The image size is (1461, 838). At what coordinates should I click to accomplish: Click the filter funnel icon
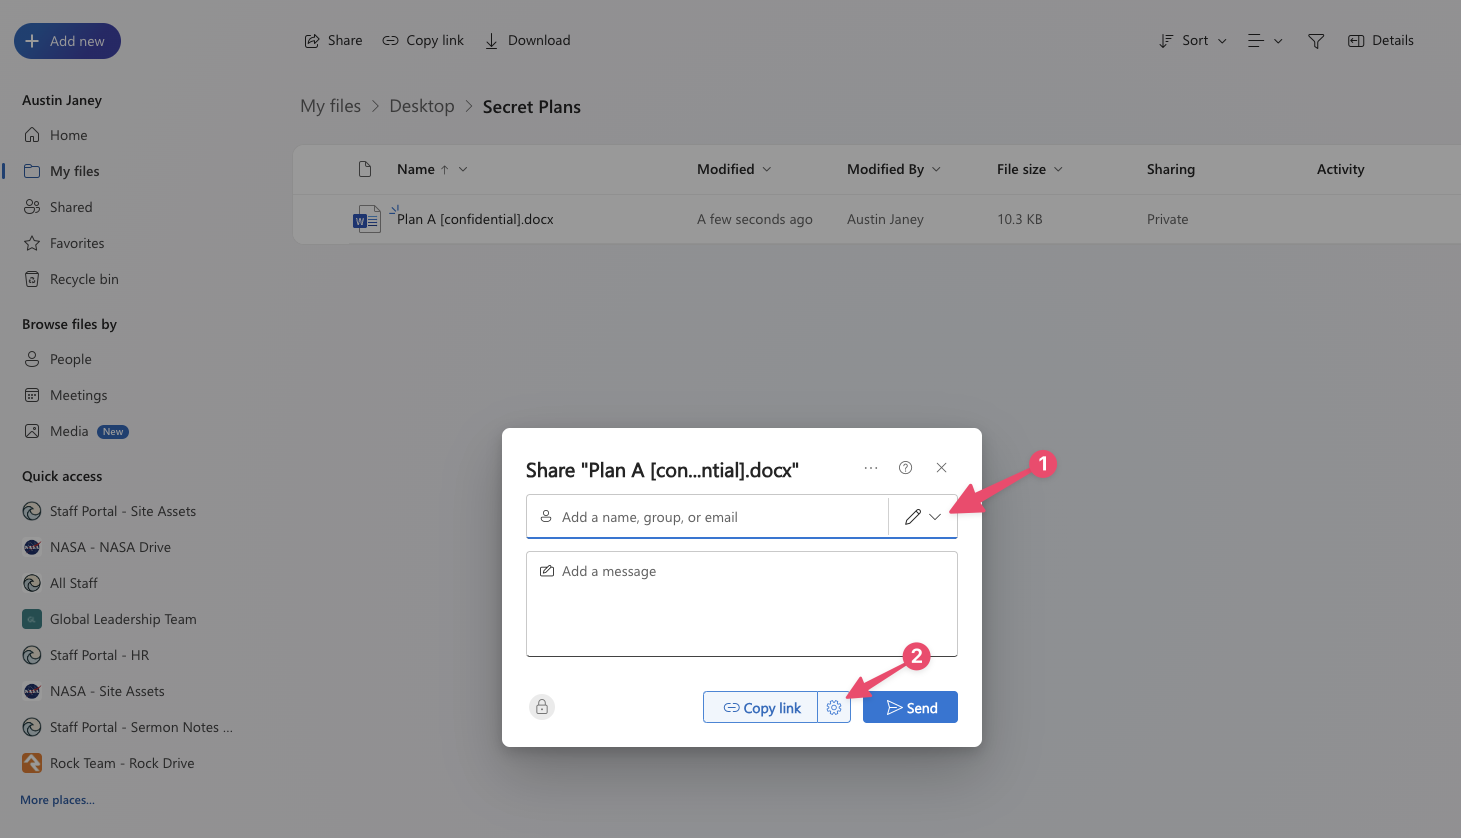click(x=1316, y=41)
